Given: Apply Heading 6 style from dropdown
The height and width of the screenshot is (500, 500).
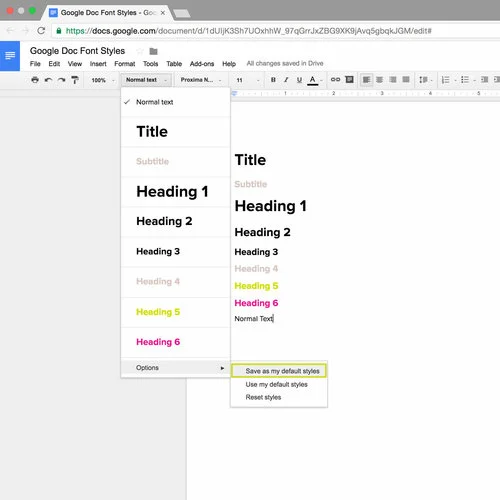Looking at the screenshot, I should tap(176, 342).
